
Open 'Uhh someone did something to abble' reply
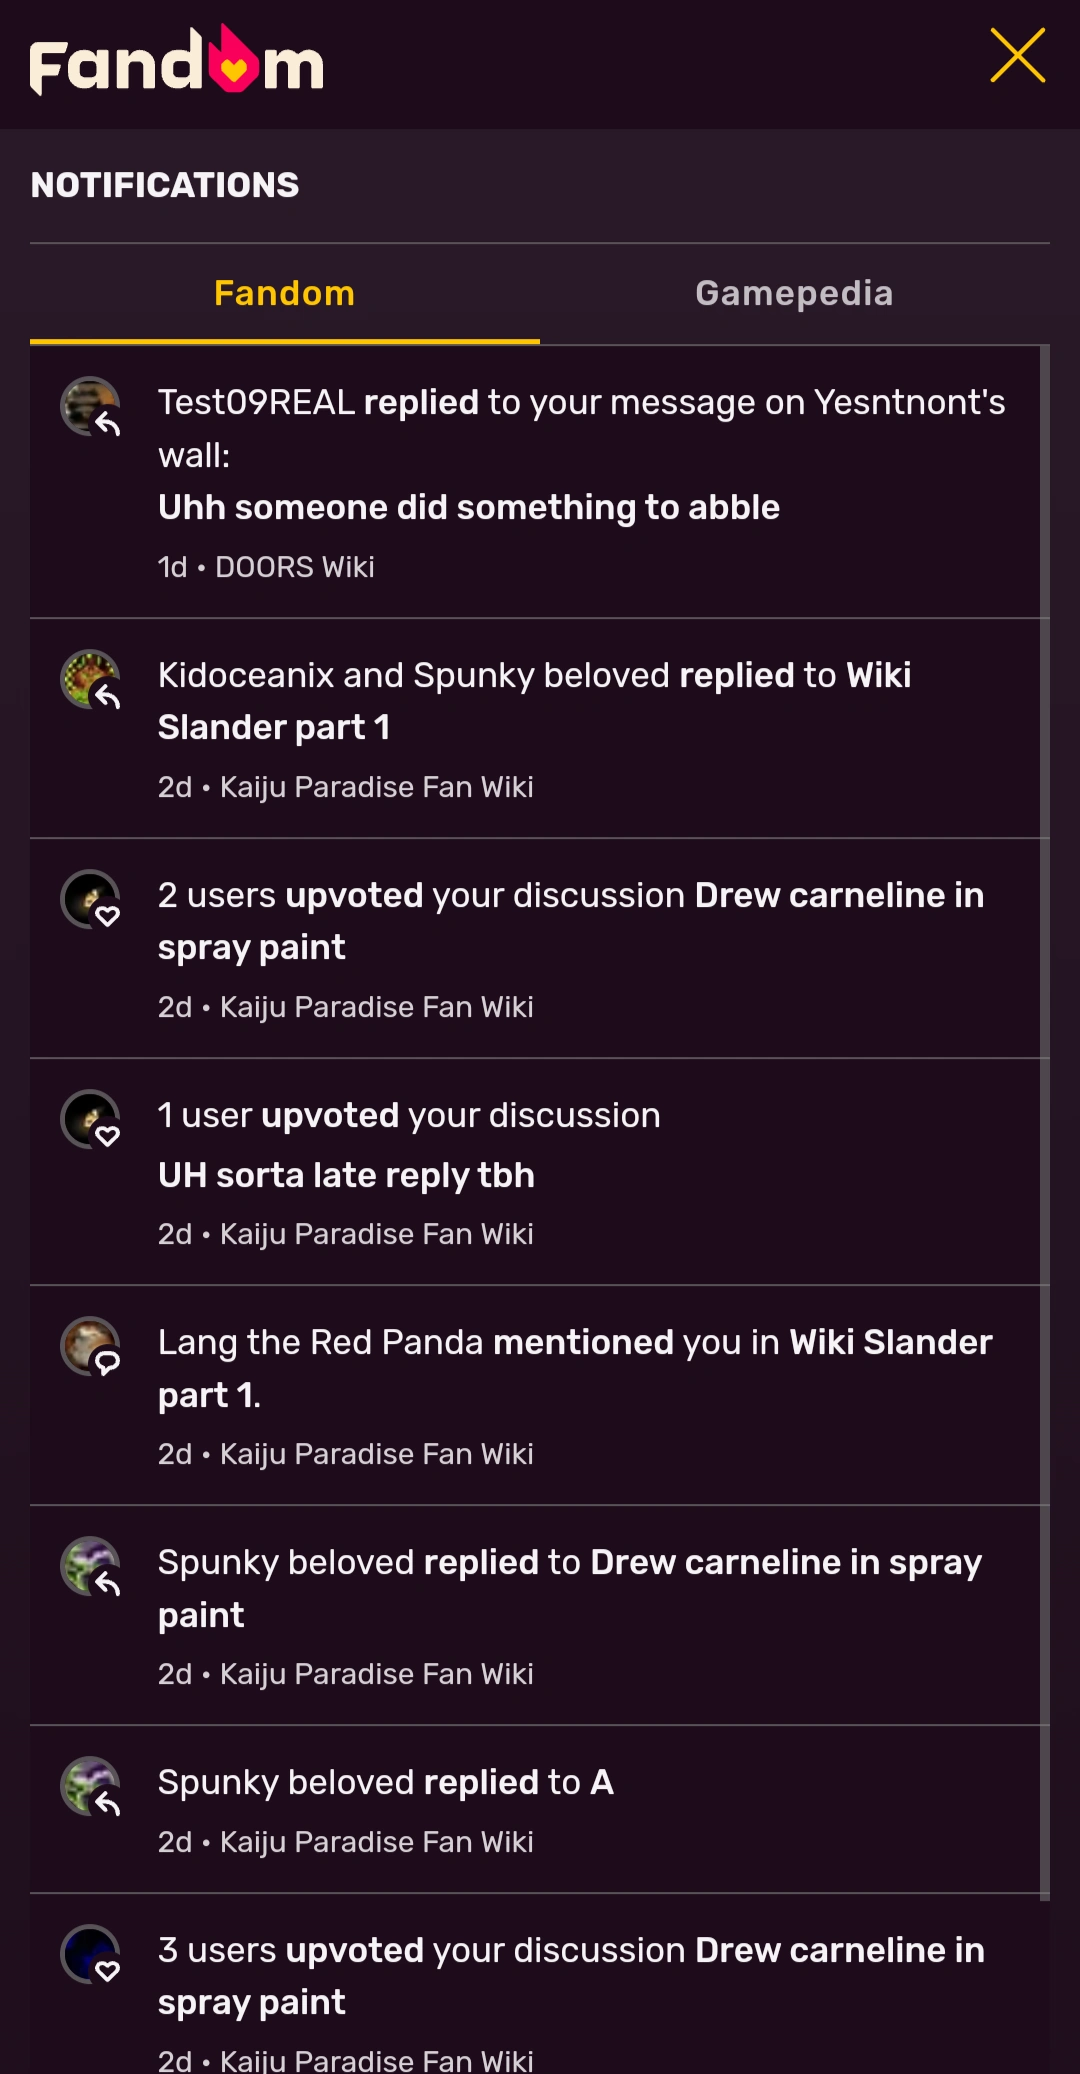(468, 508)
